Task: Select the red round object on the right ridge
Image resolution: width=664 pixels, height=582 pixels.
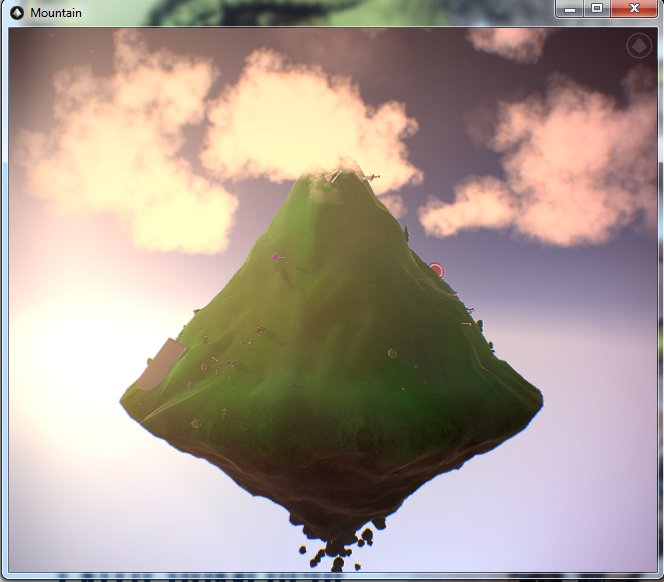Action: click(x=436, y=269)
